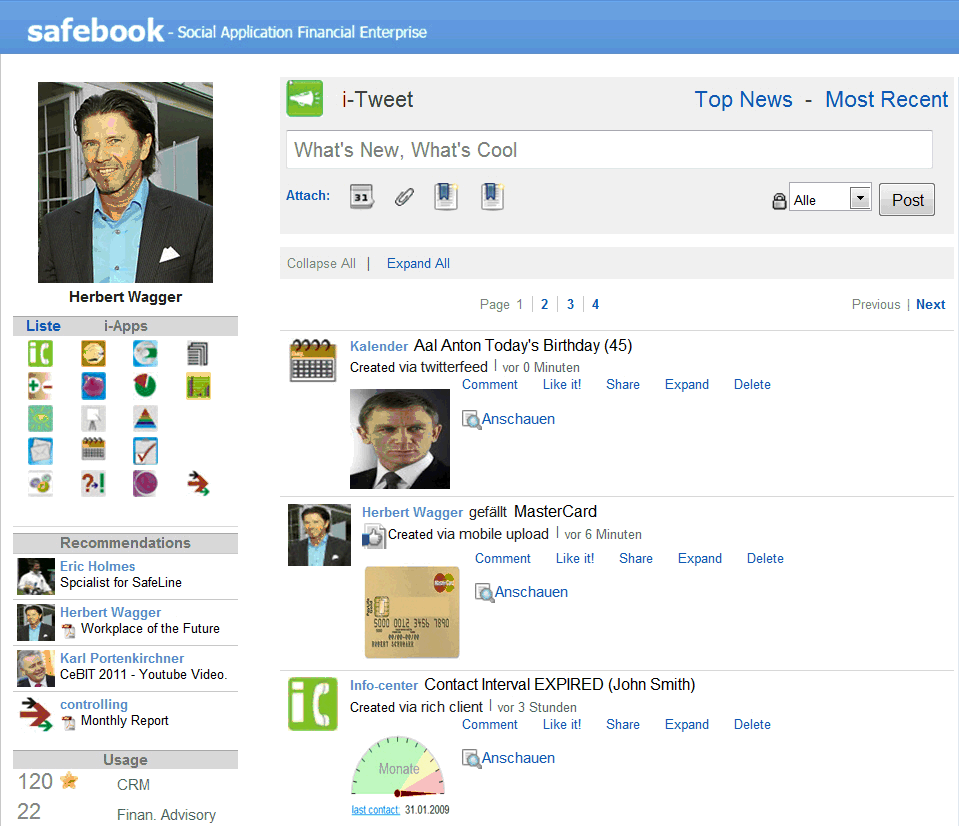
Task: Click Anschauen on the MasterCard post
Action: pyautogui.click(x=522, y=592)
